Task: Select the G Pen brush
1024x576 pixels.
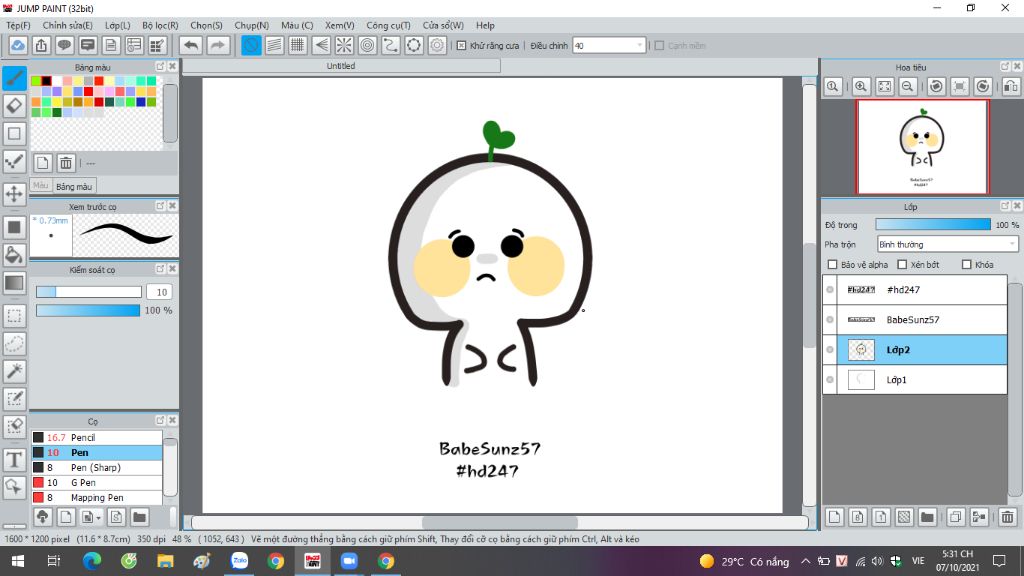Action: 97,483
